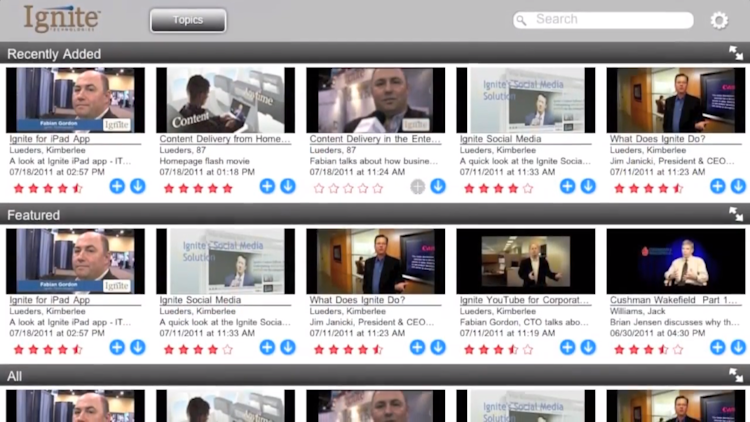
Task: Click greyed add icon for Content Delivery in the Ente
Action: click(418, 187)
